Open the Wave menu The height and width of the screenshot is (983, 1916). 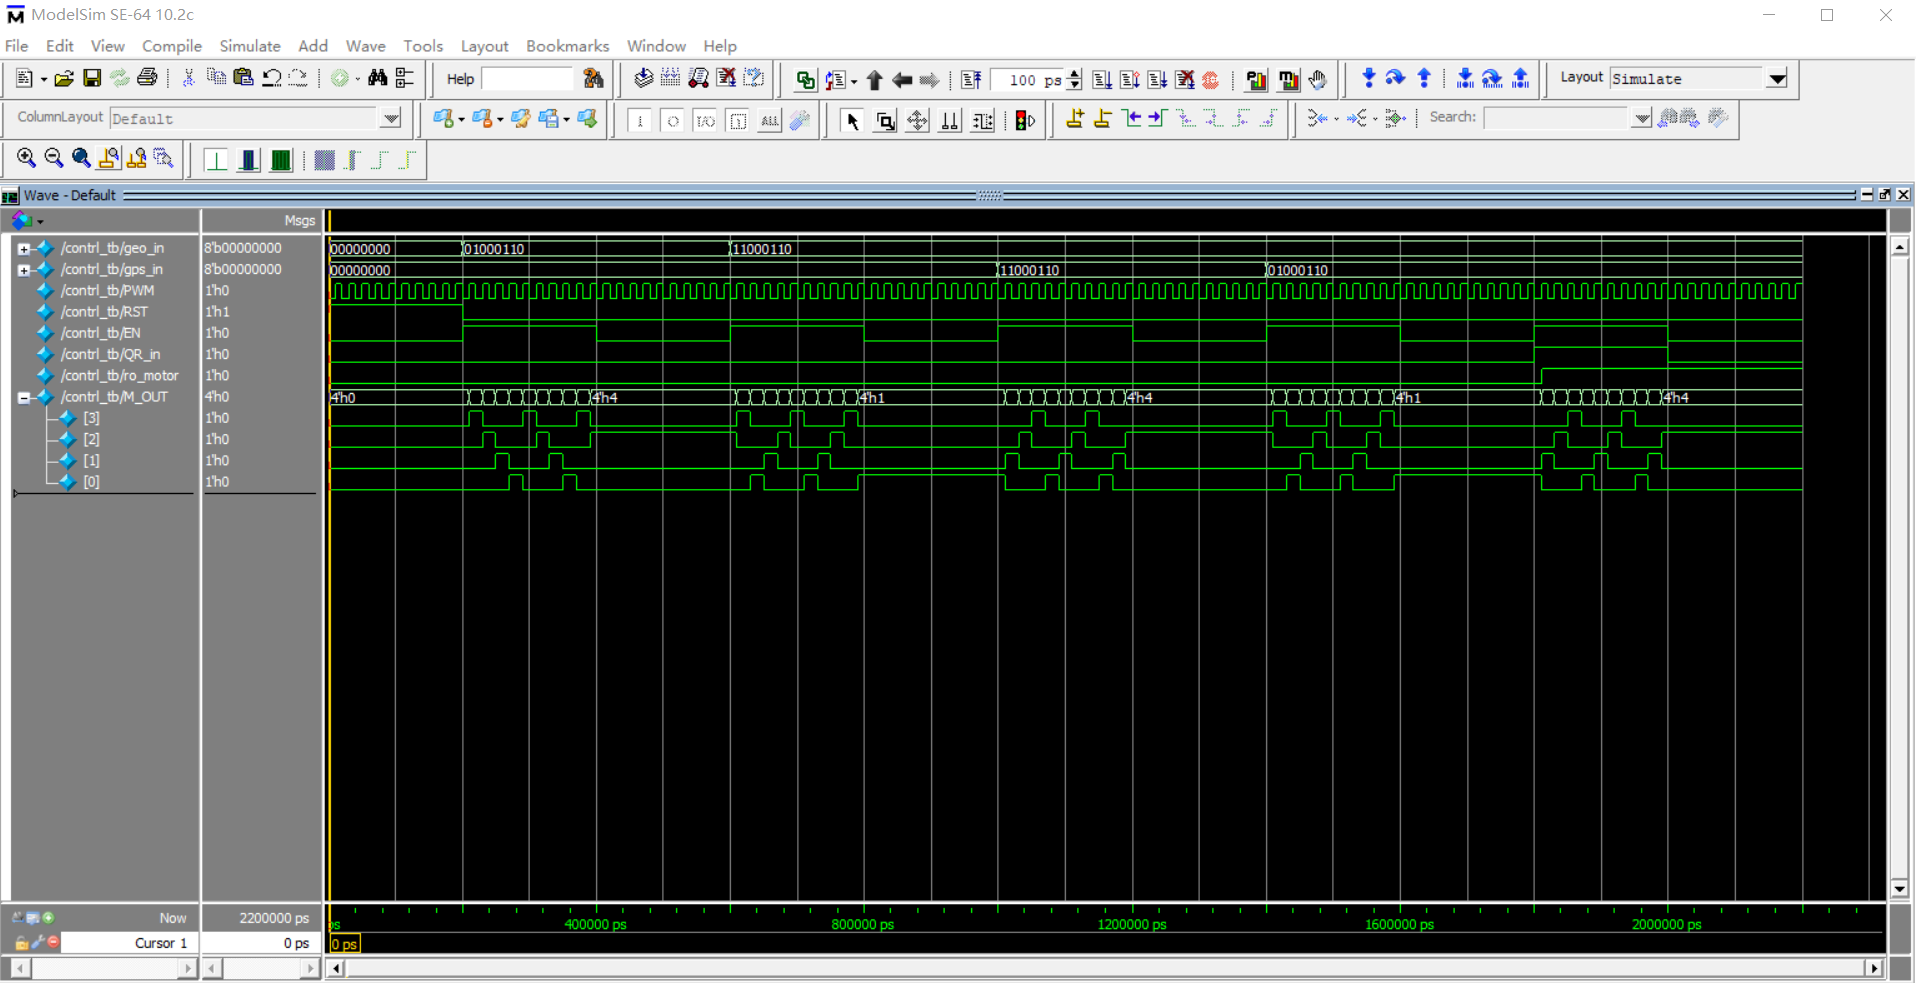[366, 46]
